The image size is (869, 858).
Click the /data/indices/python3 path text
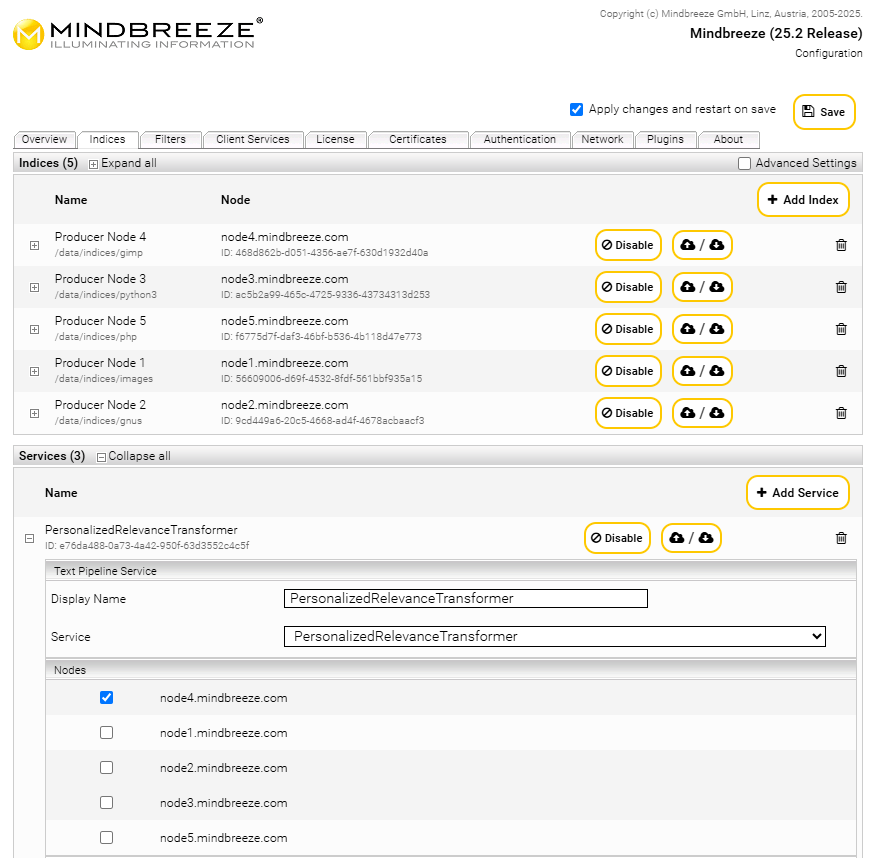pyautogui.click(x=106, y=295)
